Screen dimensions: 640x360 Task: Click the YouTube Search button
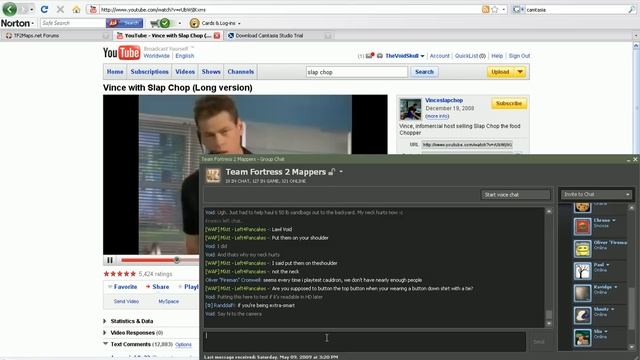pyautogui.click(x=424, y=72)
